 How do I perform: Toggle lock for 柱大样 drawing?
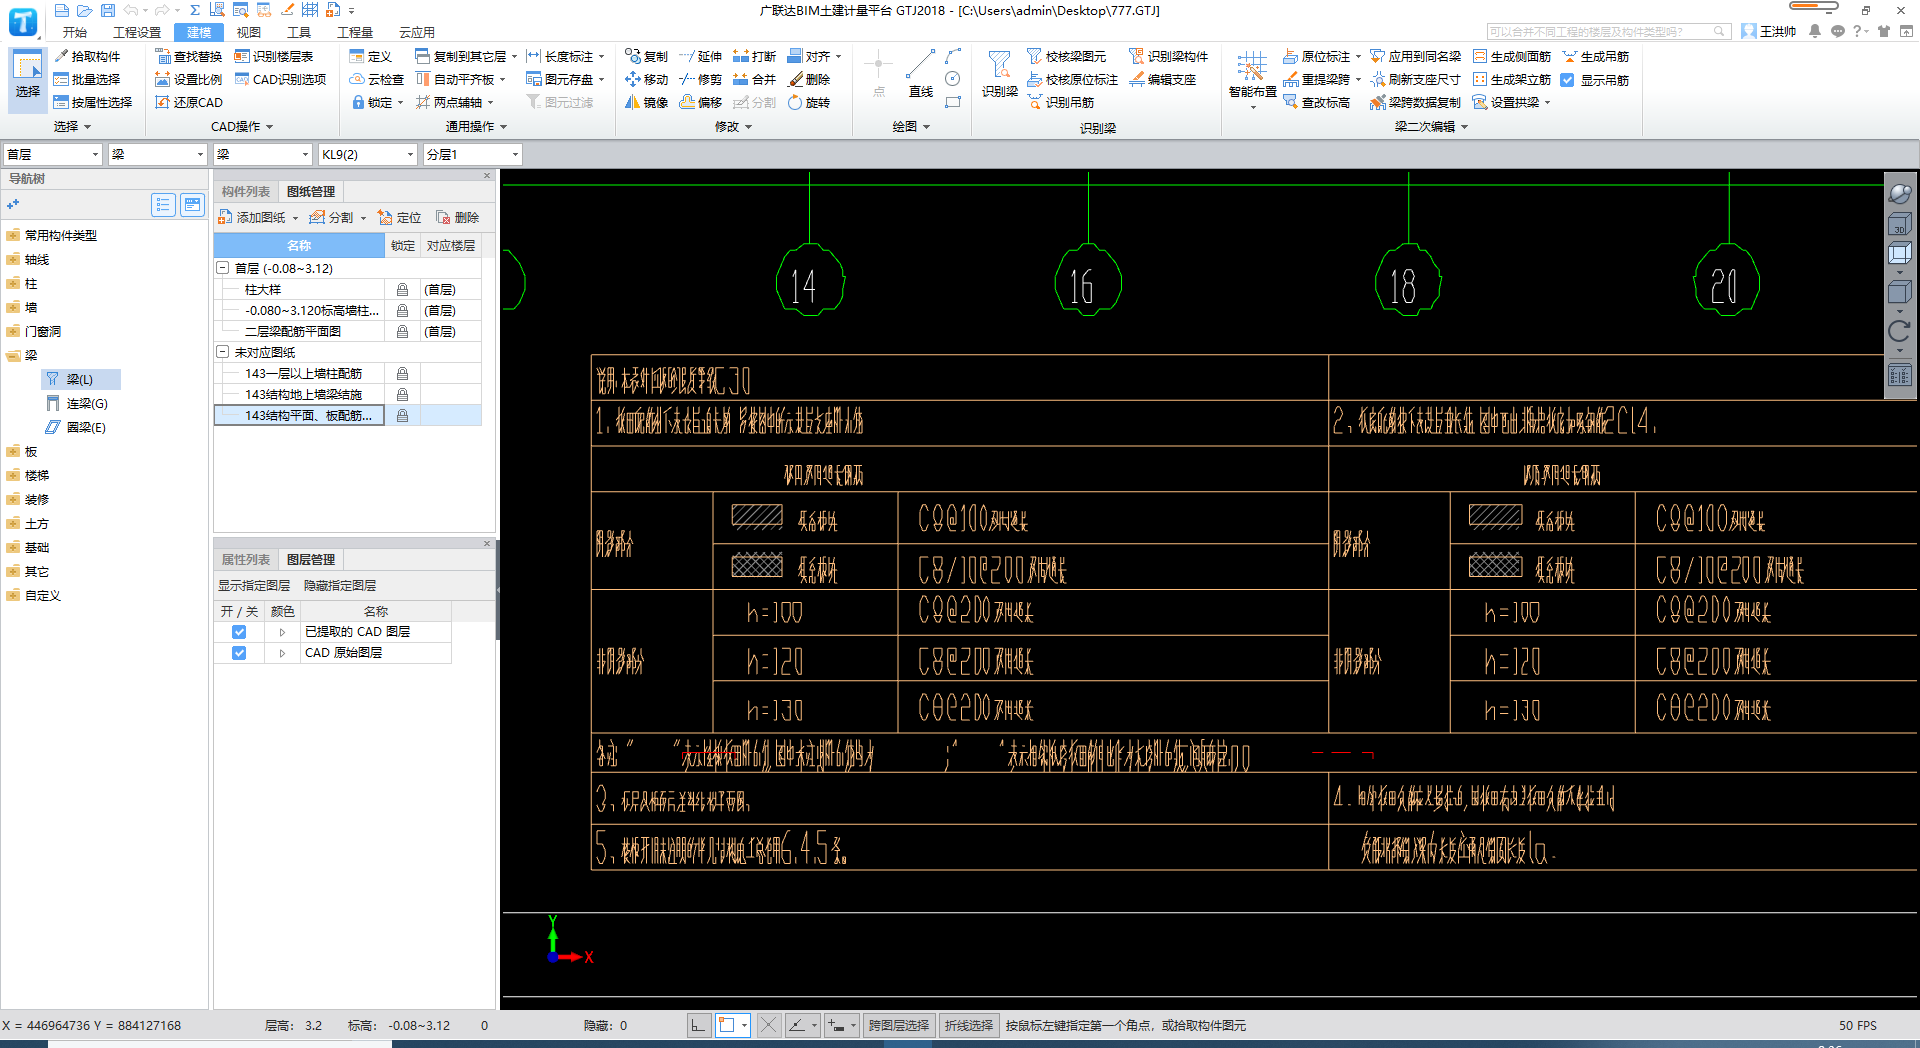click(402, 290)
